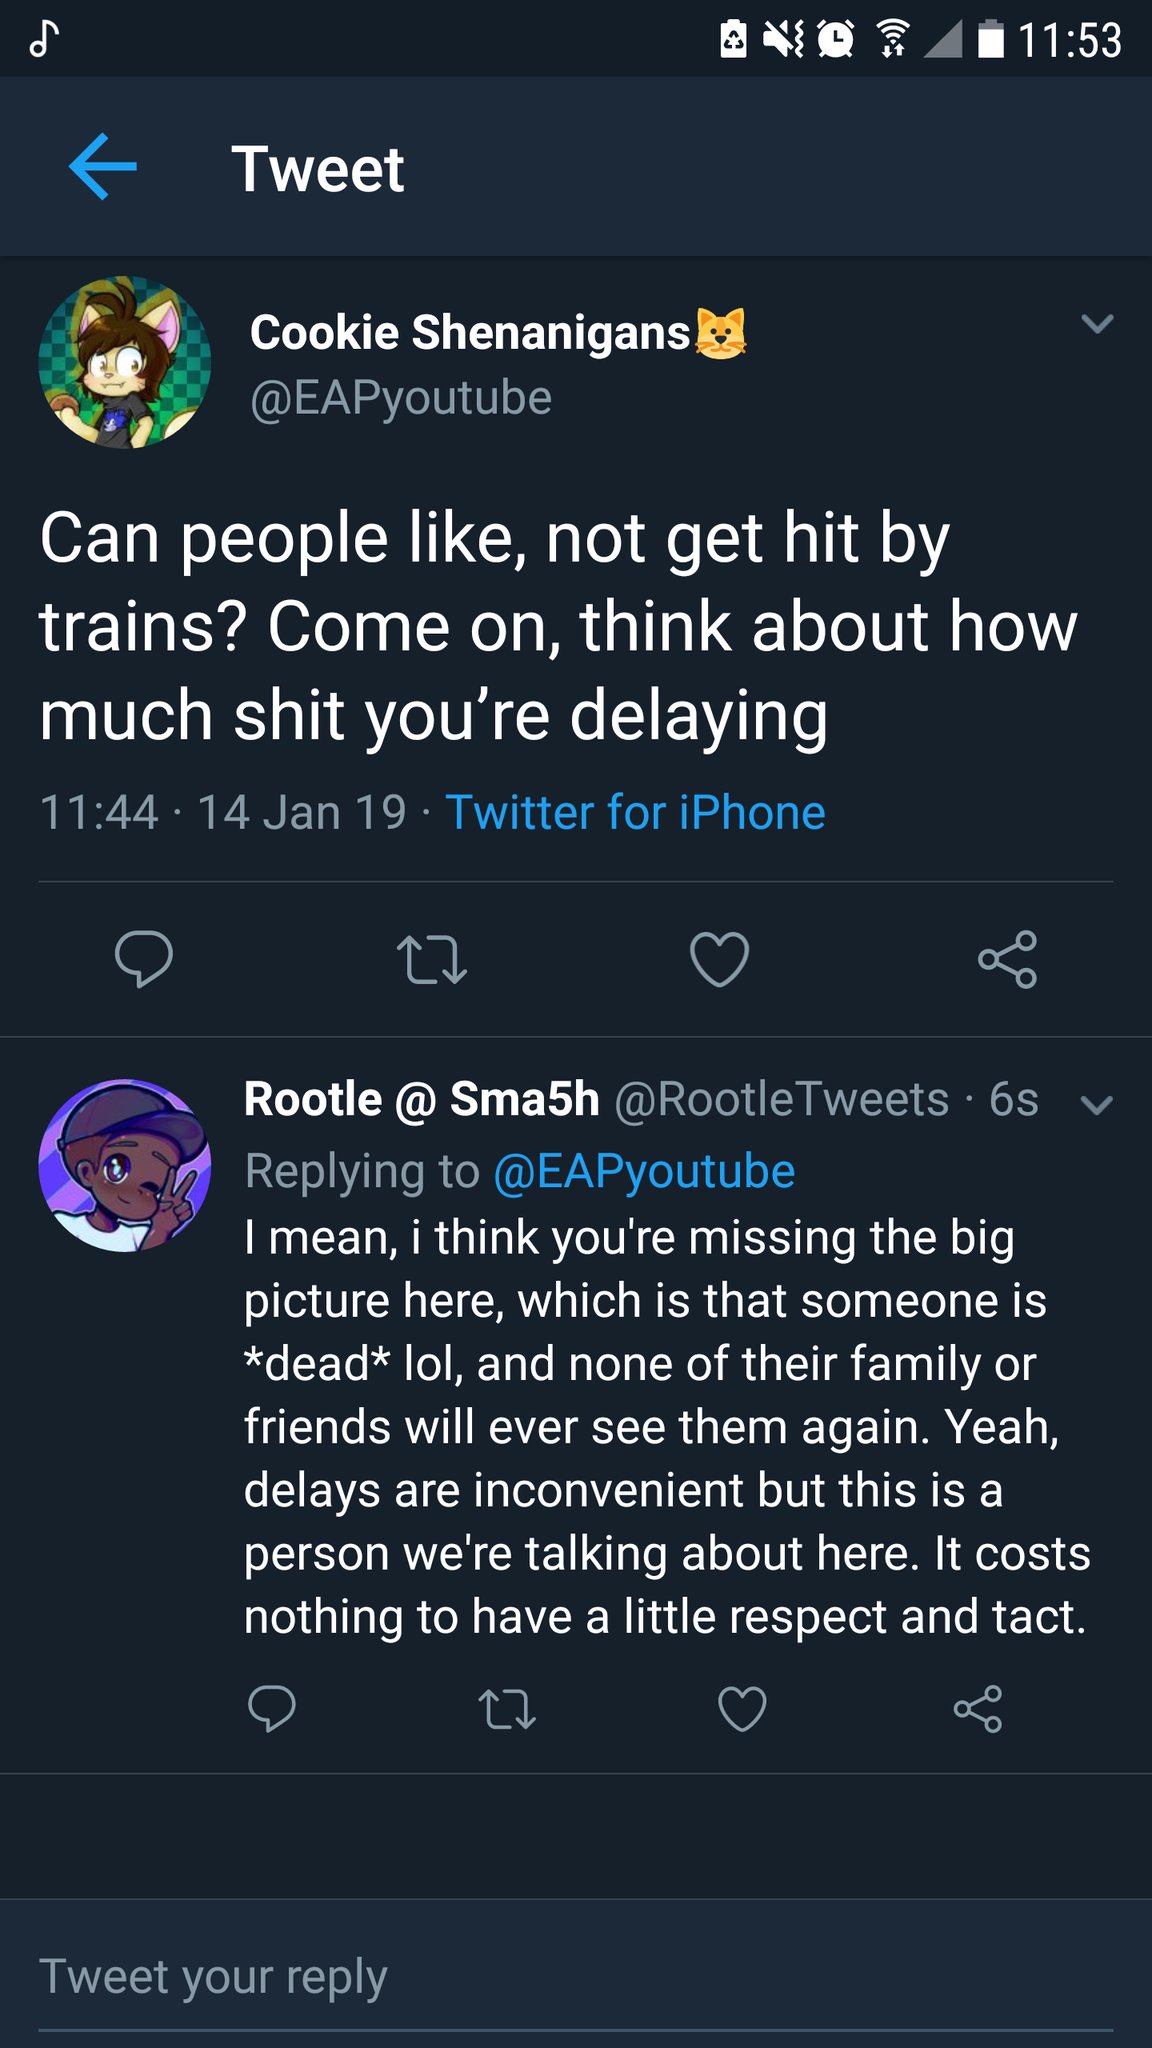Image resolution: width=1152 pixels, height=2048 pixels.
Task: Open Cookie Shenanigans display name
Action: [x=470, y=332]
